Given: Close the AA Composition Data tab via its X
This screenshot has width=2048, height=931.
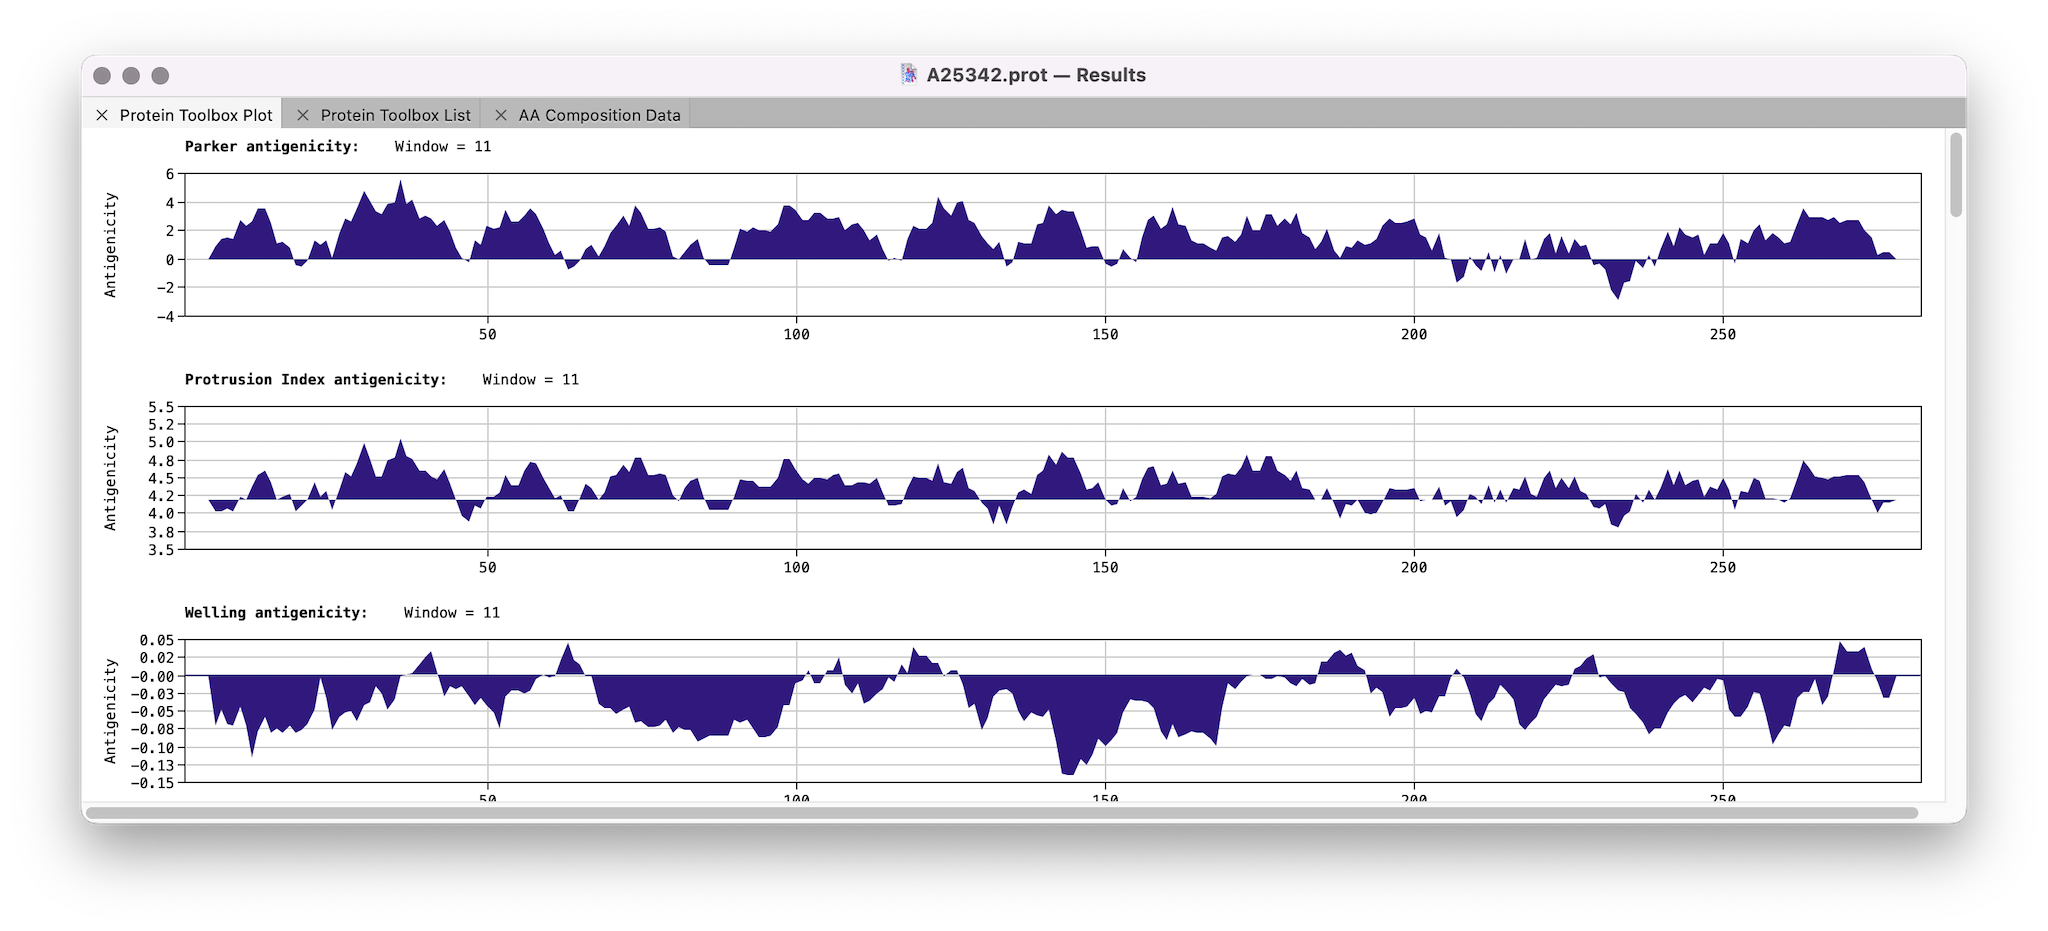Looking at the screenshot, I should click(503, 114).
